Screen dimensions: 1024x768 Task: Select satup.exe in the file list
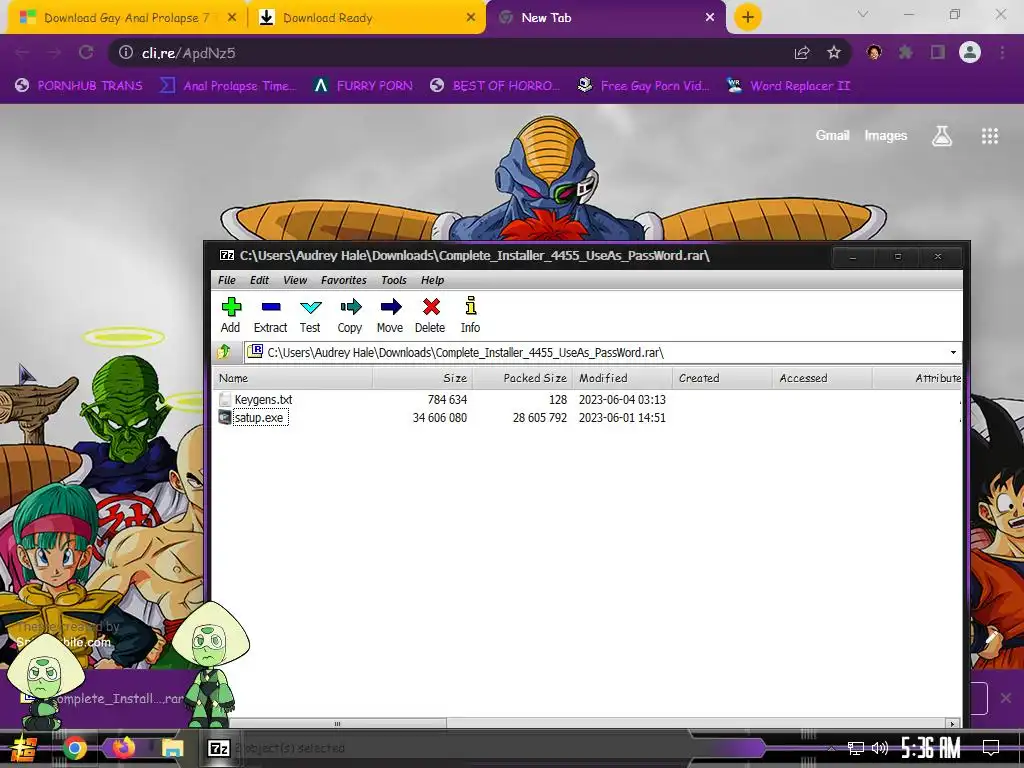coord(261,418)
